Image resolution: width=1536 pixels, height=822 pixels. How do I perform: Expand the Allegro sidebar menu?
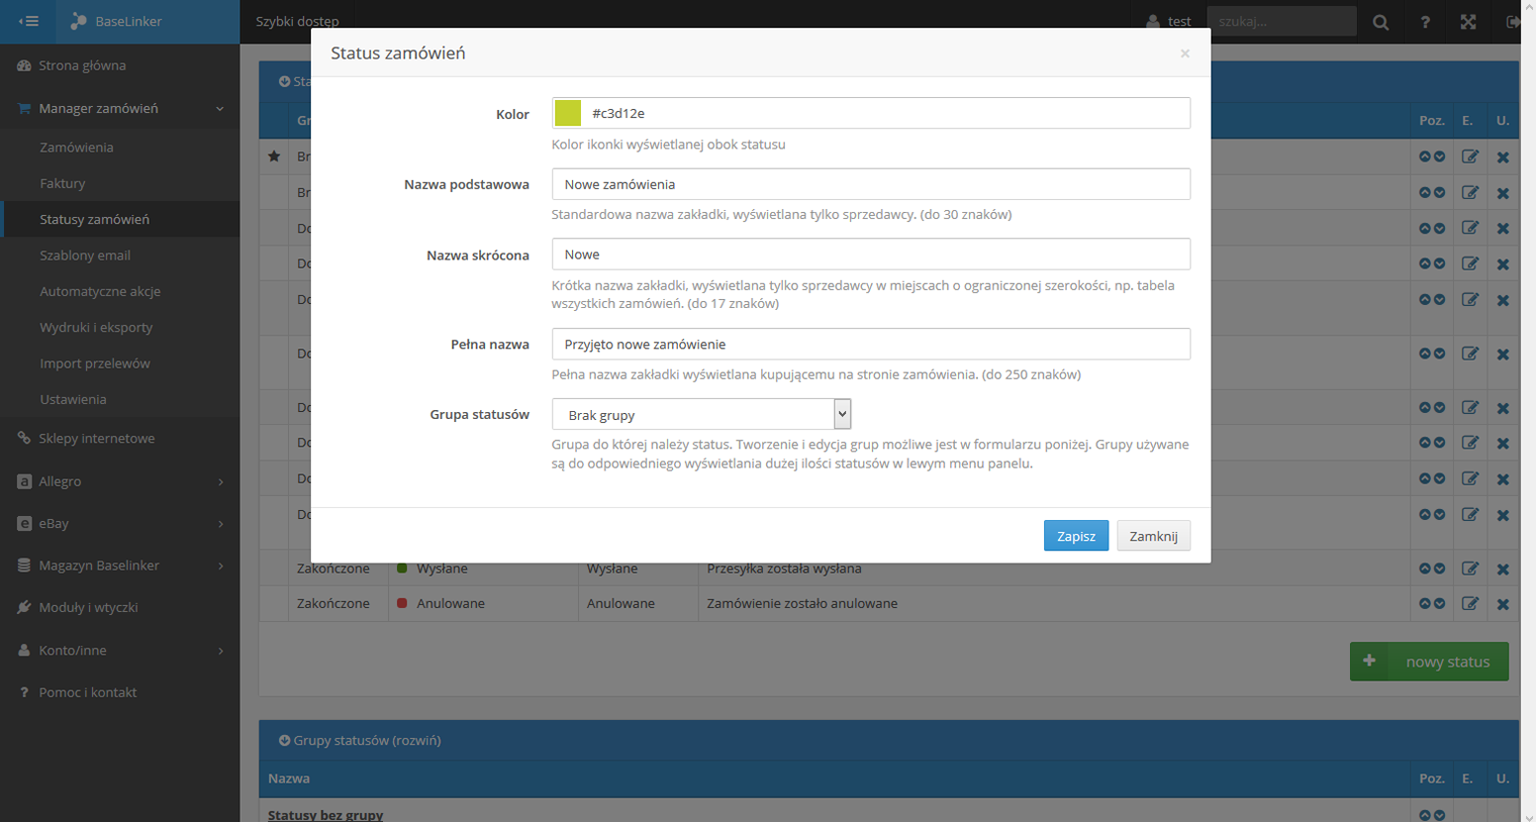pyautogui.click(x=120, y=481)
